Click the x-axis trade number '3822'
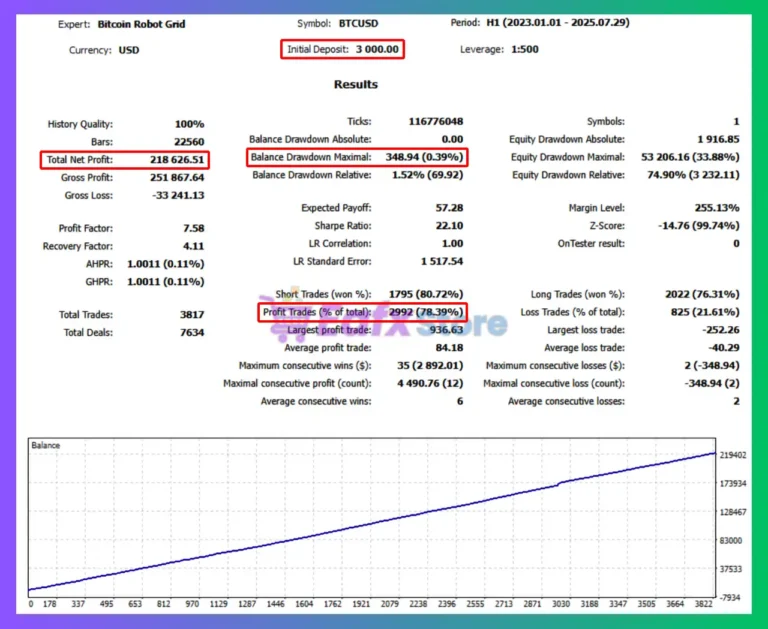768x629 pixels. pos(703,604)
